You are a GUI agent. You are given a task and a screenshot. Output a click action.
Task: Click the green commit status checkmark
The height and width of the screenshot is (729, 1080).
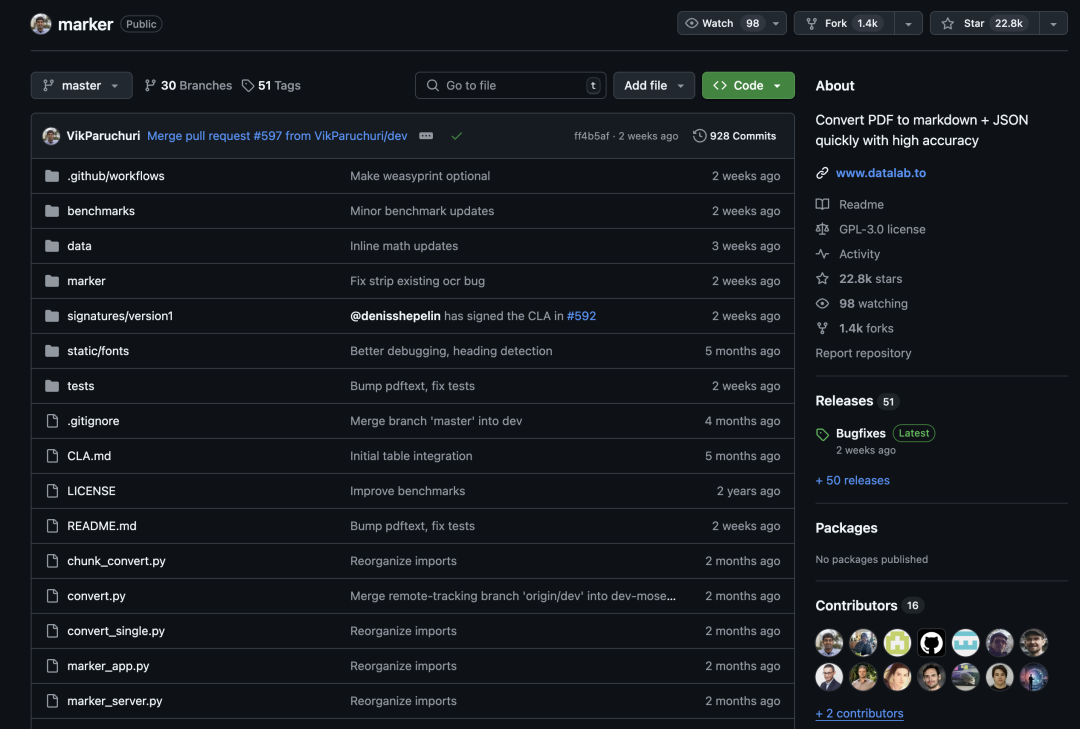coord(456,136)
